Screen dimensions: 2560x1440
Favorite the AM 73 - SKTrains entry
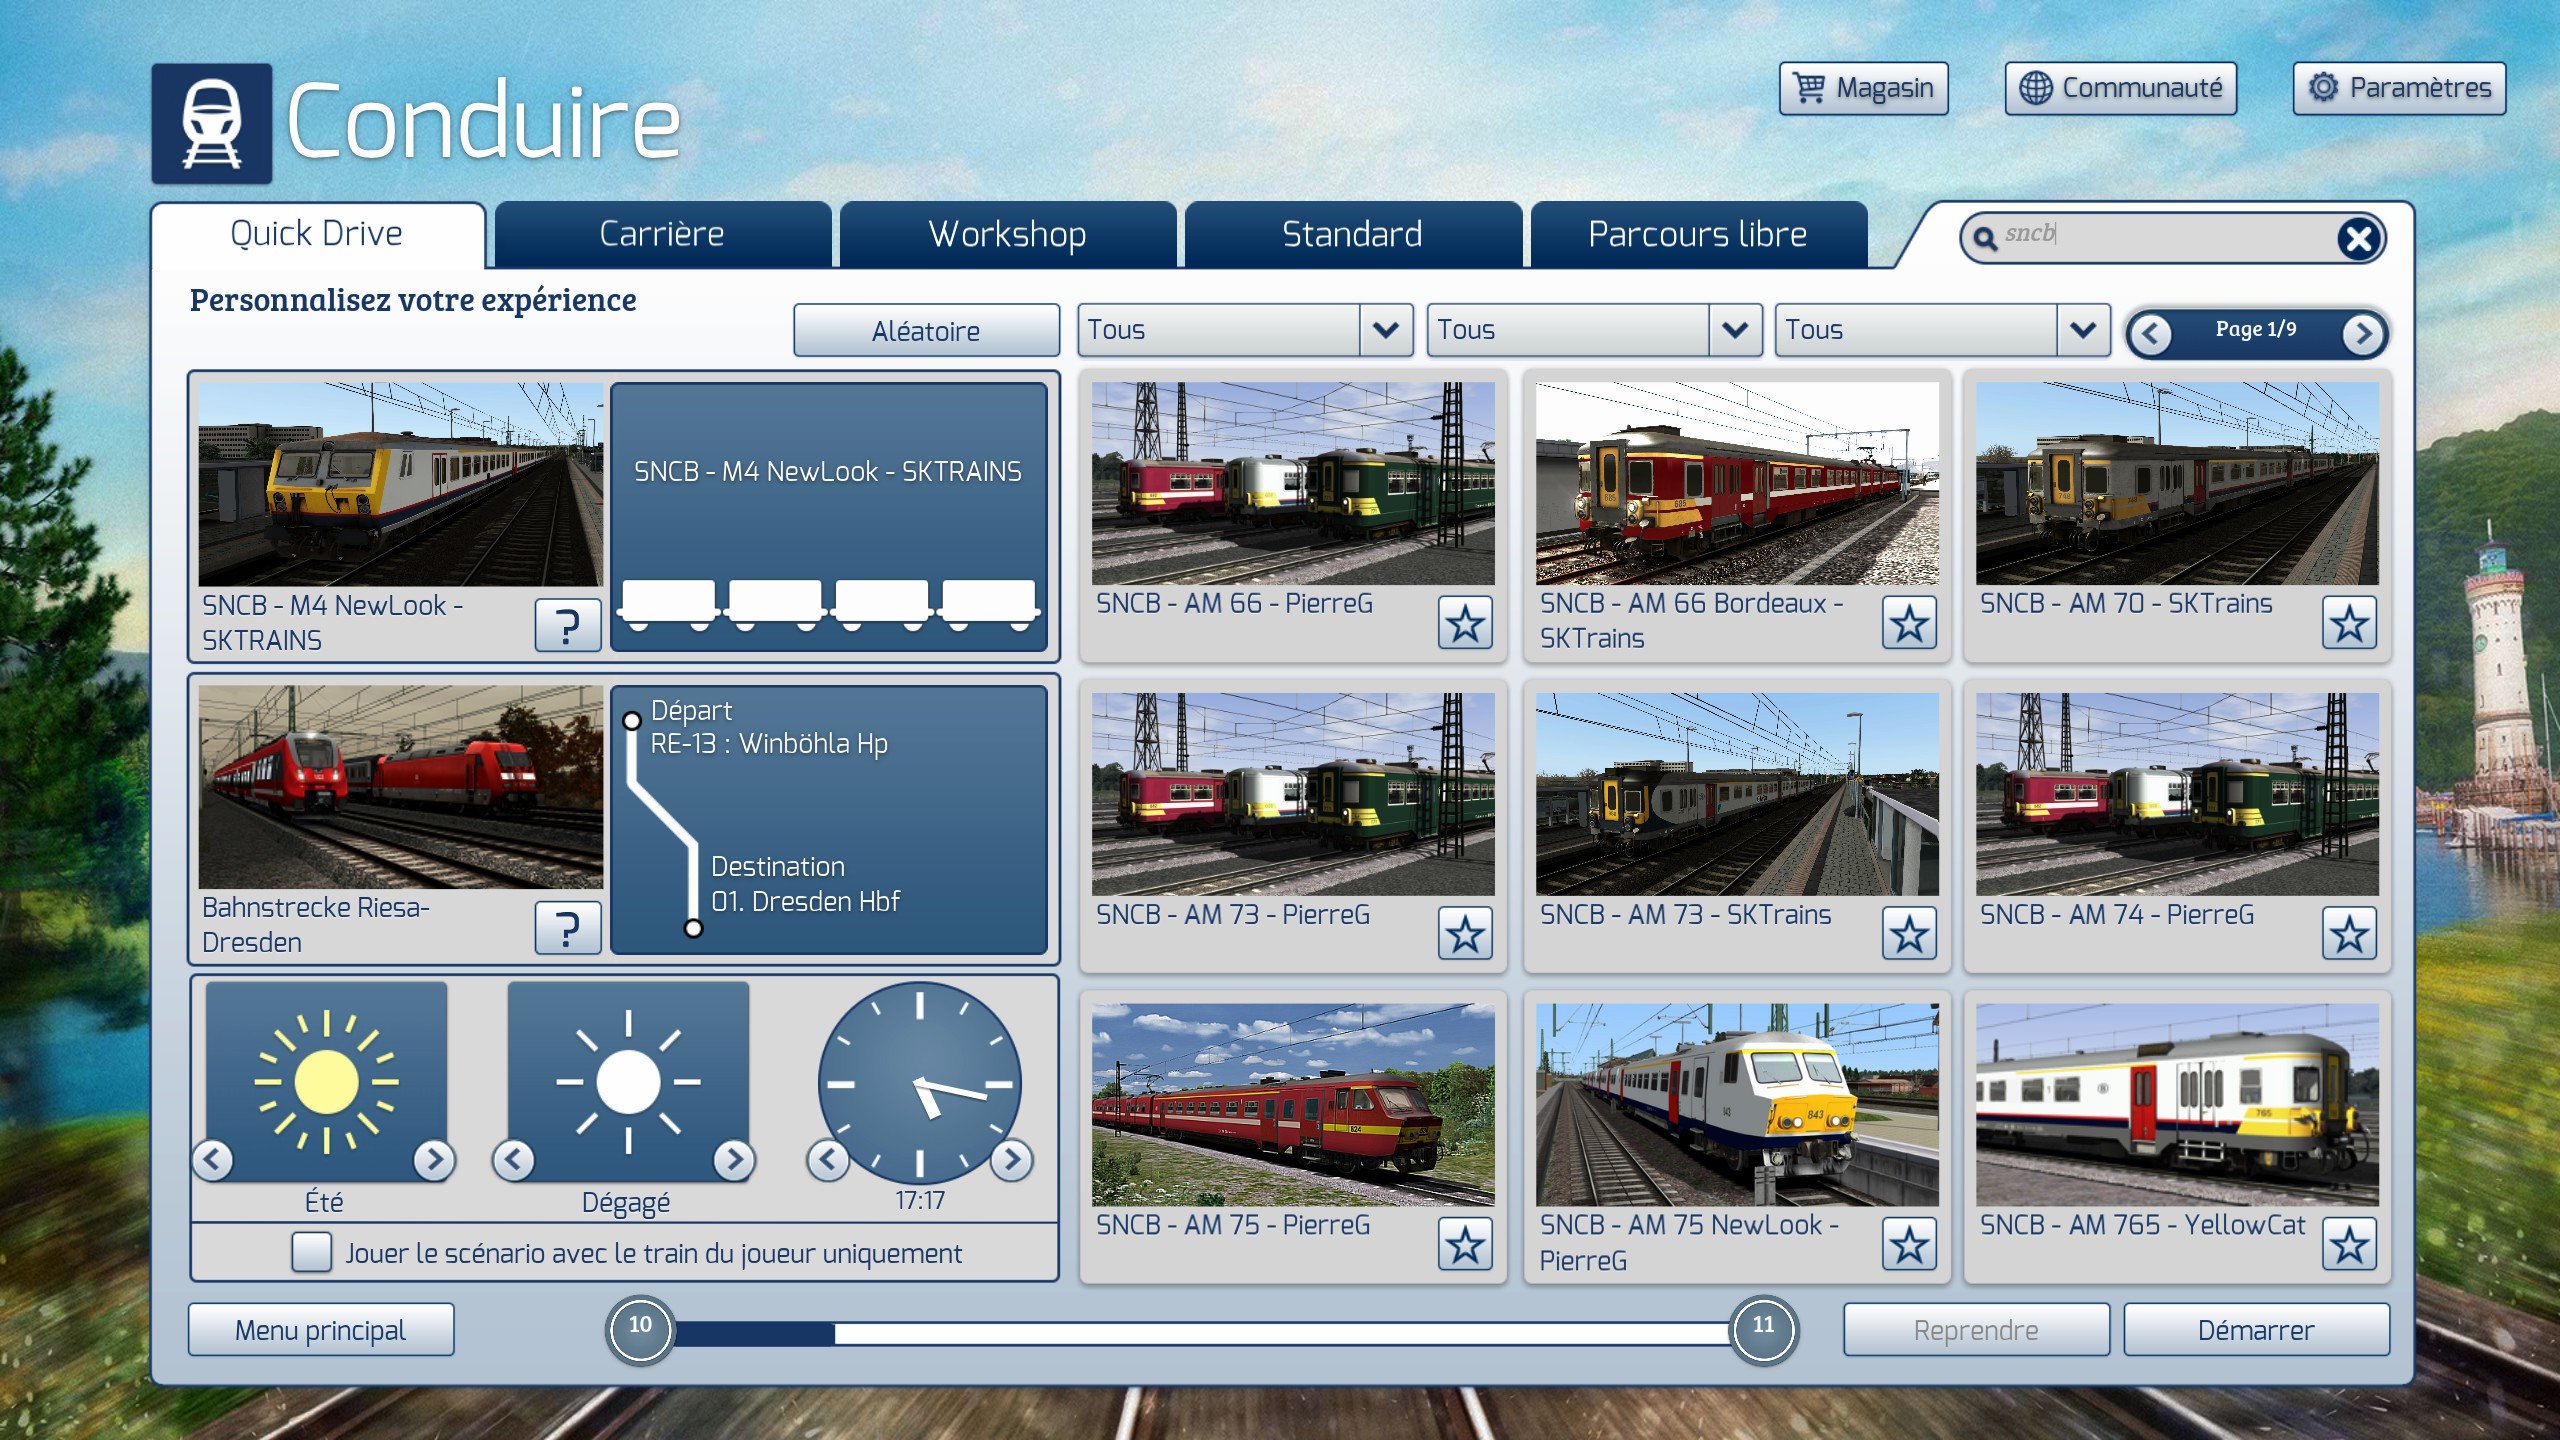tap(1909, 934)
